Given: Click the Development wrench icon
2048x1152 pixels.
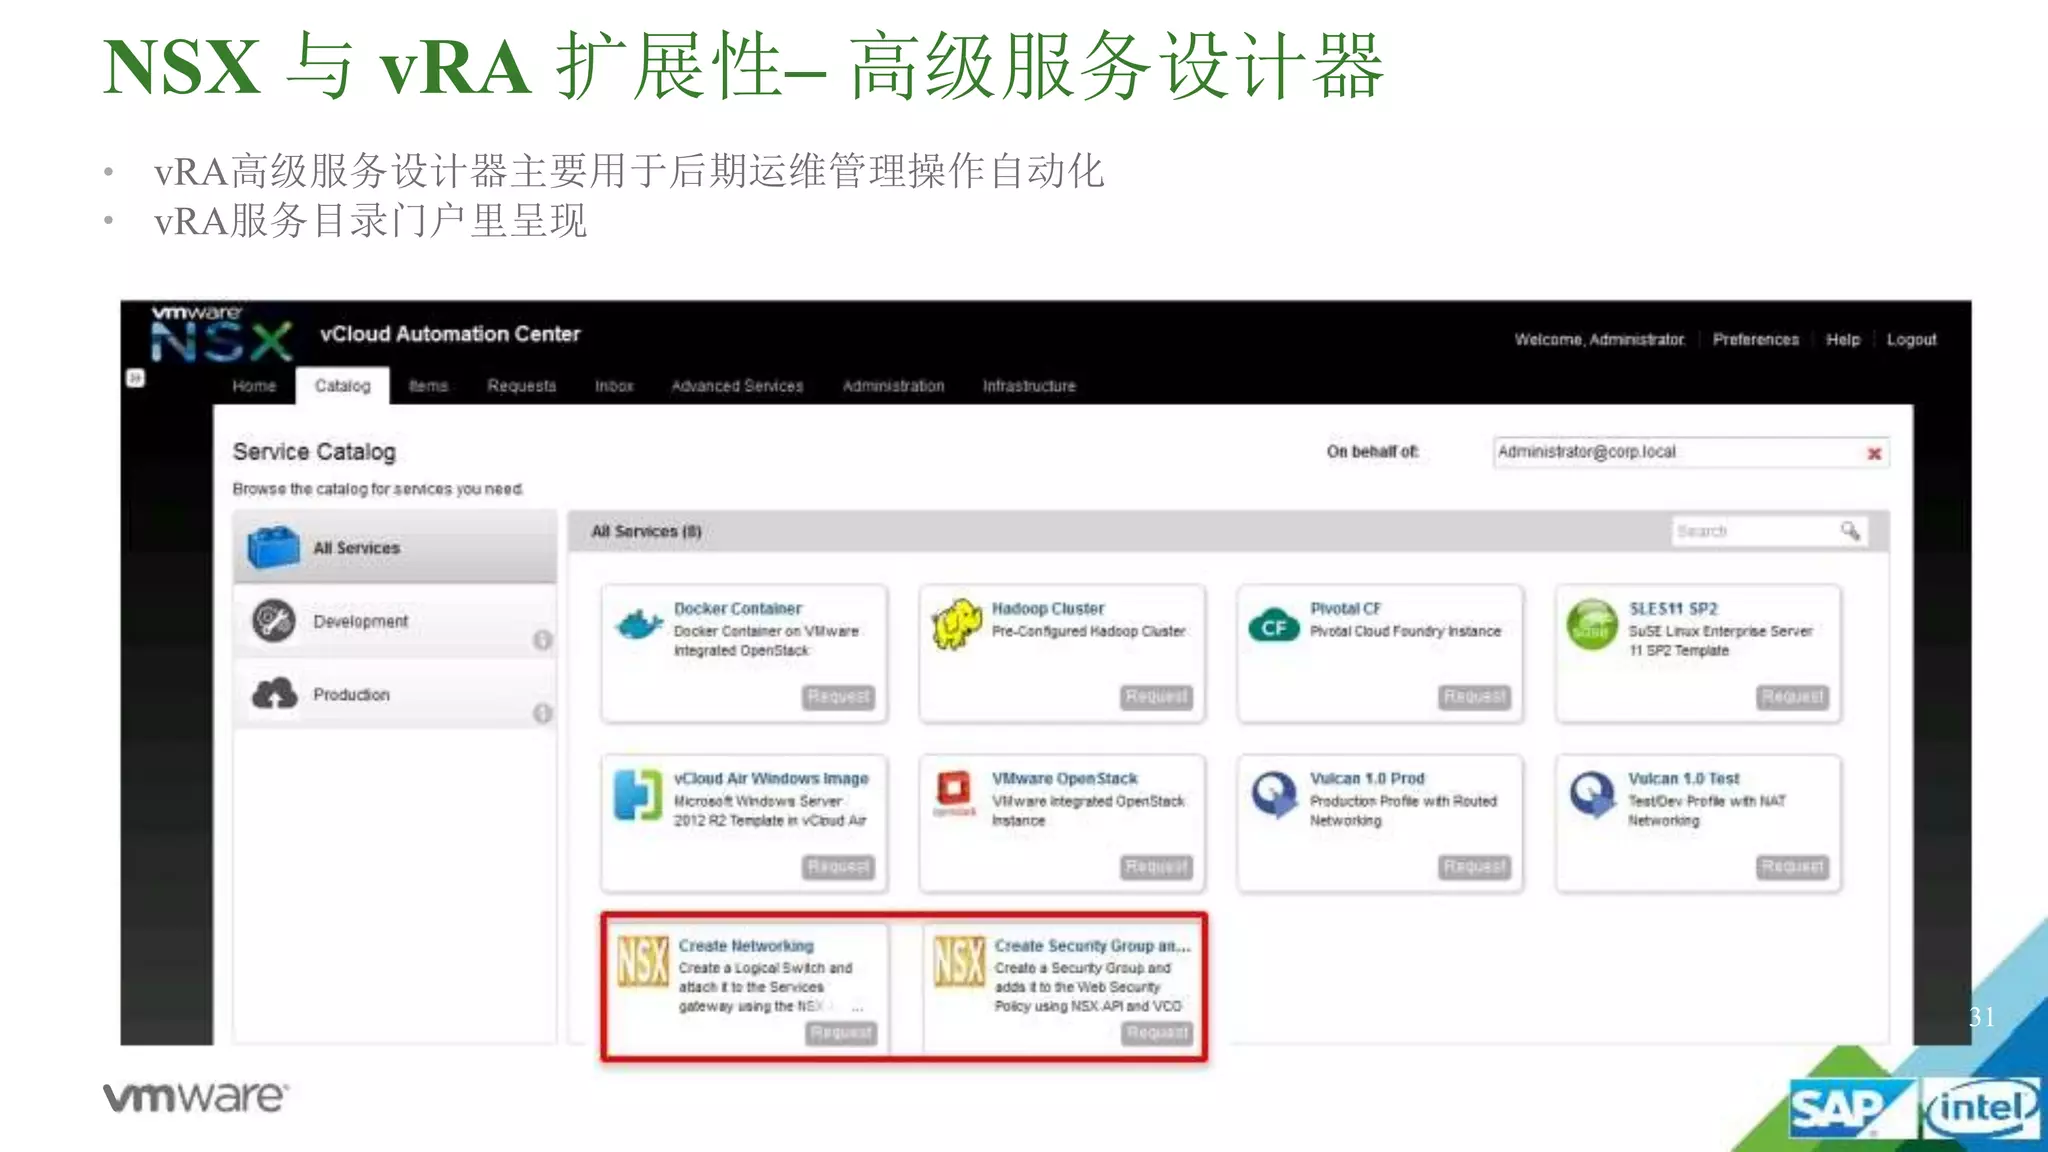Looking at the screenshot, I should pos(273,621).
